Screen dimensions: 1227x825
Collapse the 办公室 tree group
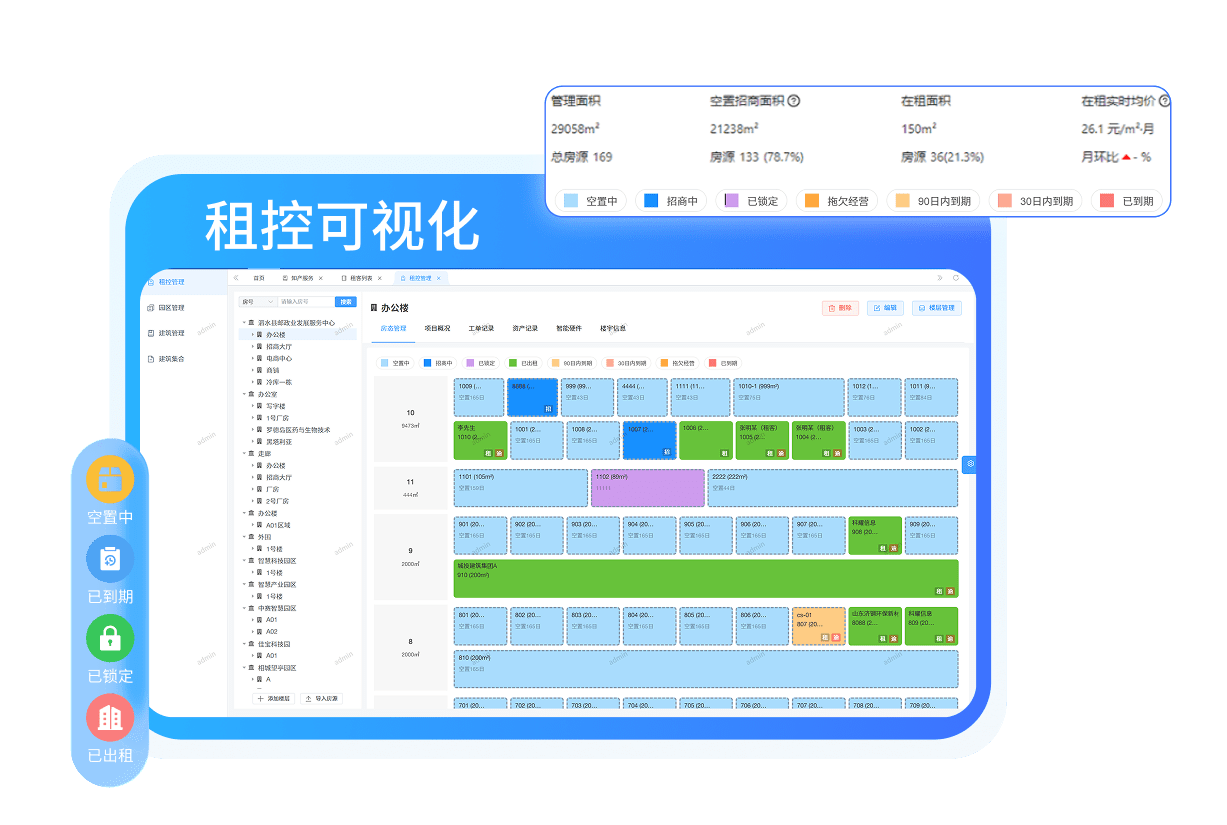pyautogui.click(x=244, y=394)
